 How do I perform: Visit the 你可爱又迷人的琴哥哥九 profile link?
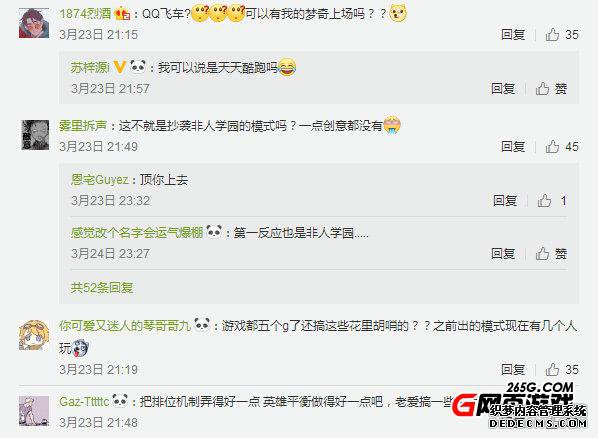[125, 326]
